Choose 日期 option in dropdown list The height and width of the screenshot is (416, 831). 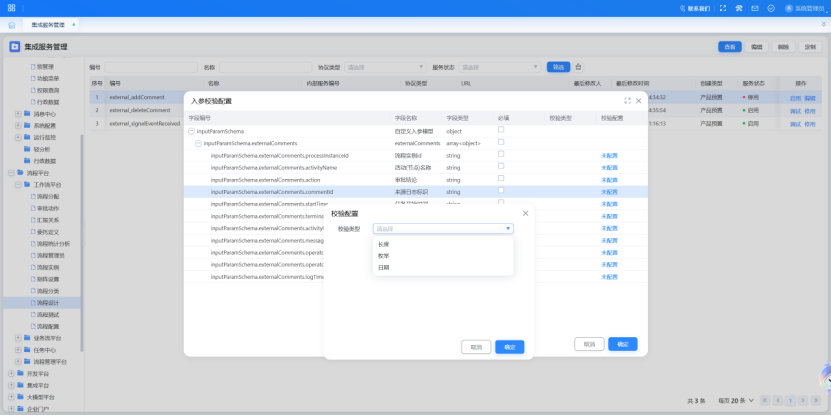384,267
